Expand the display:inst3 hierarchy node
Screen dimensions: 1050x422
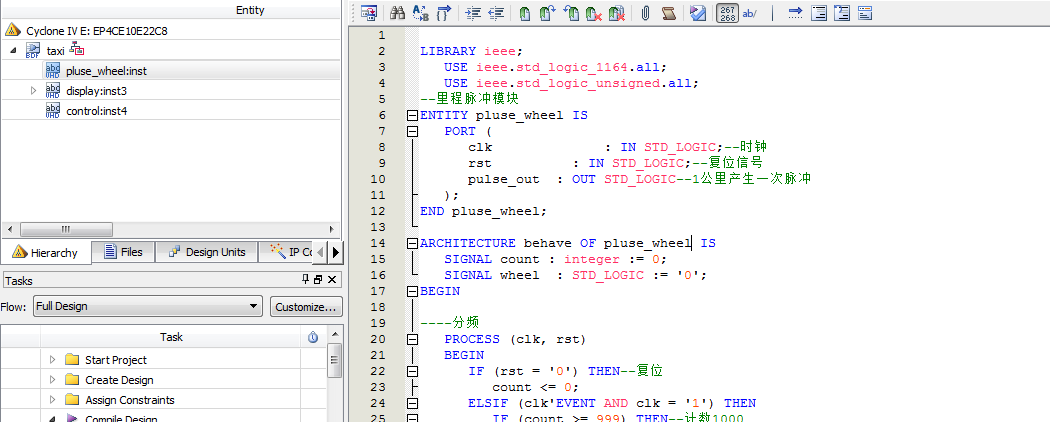[33, 91]
